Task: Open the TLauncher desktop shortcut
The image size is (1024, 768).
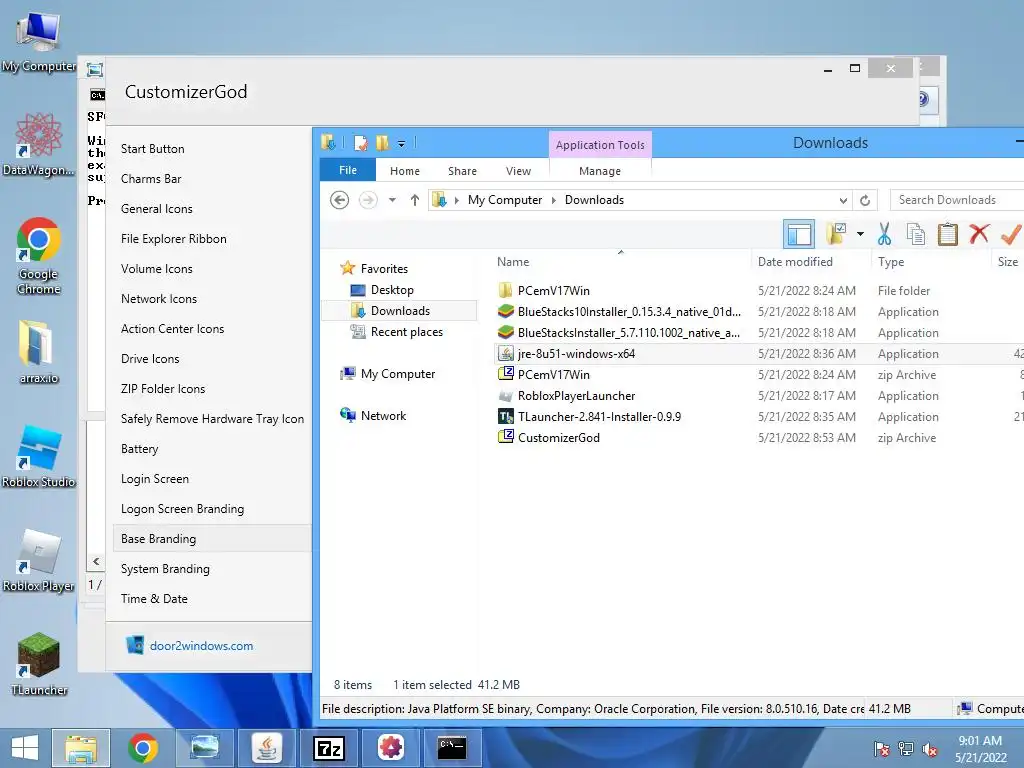Action: [x=39, y=664]
